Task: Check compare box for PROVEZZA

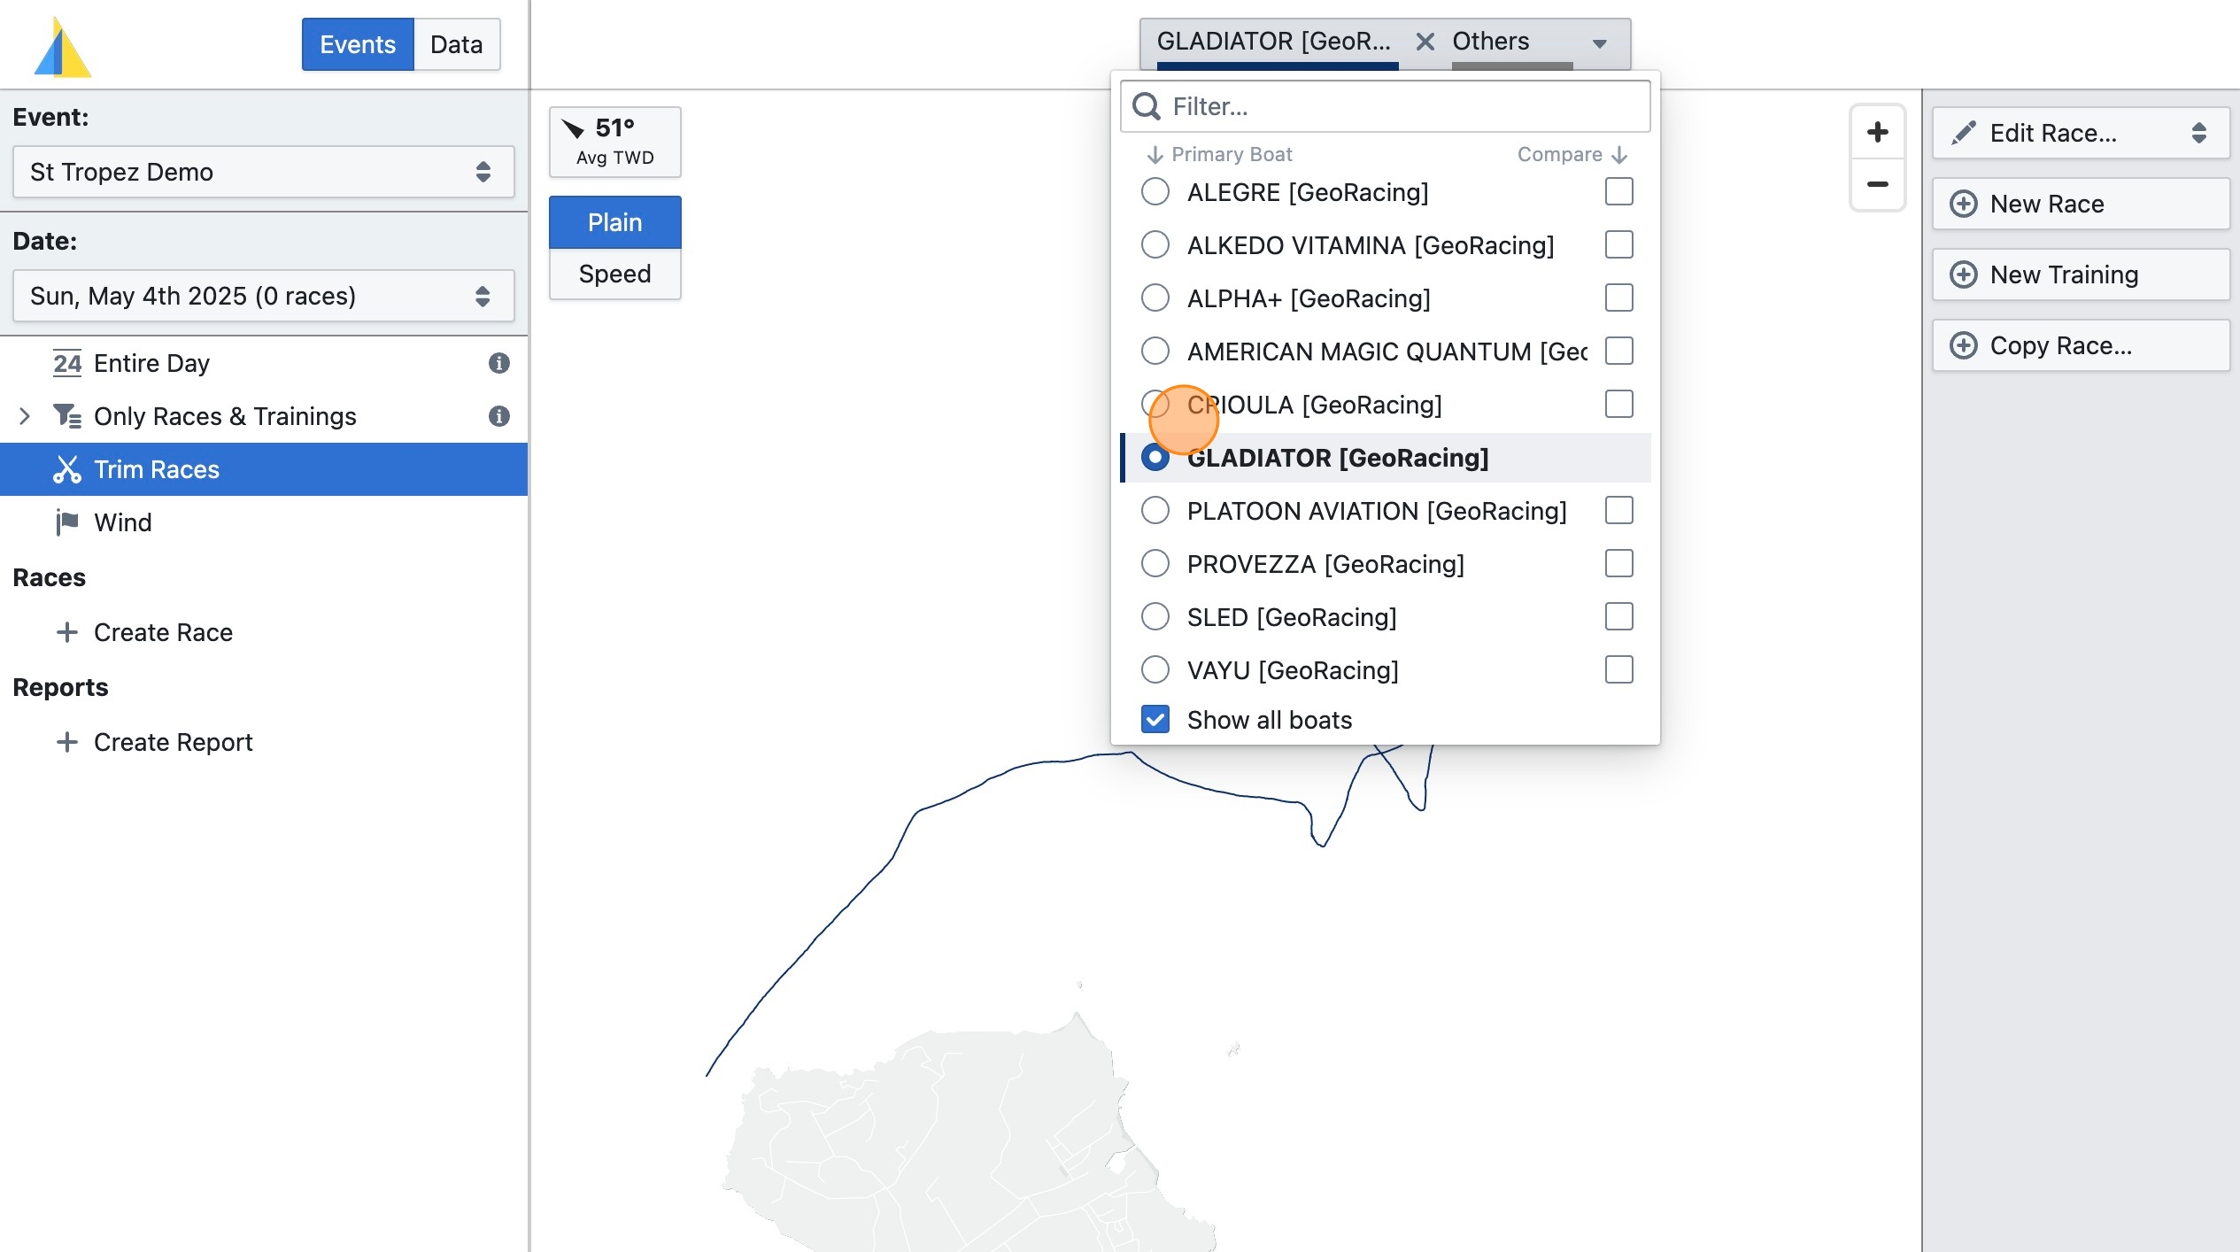Action: click(x=1618, y=564)
